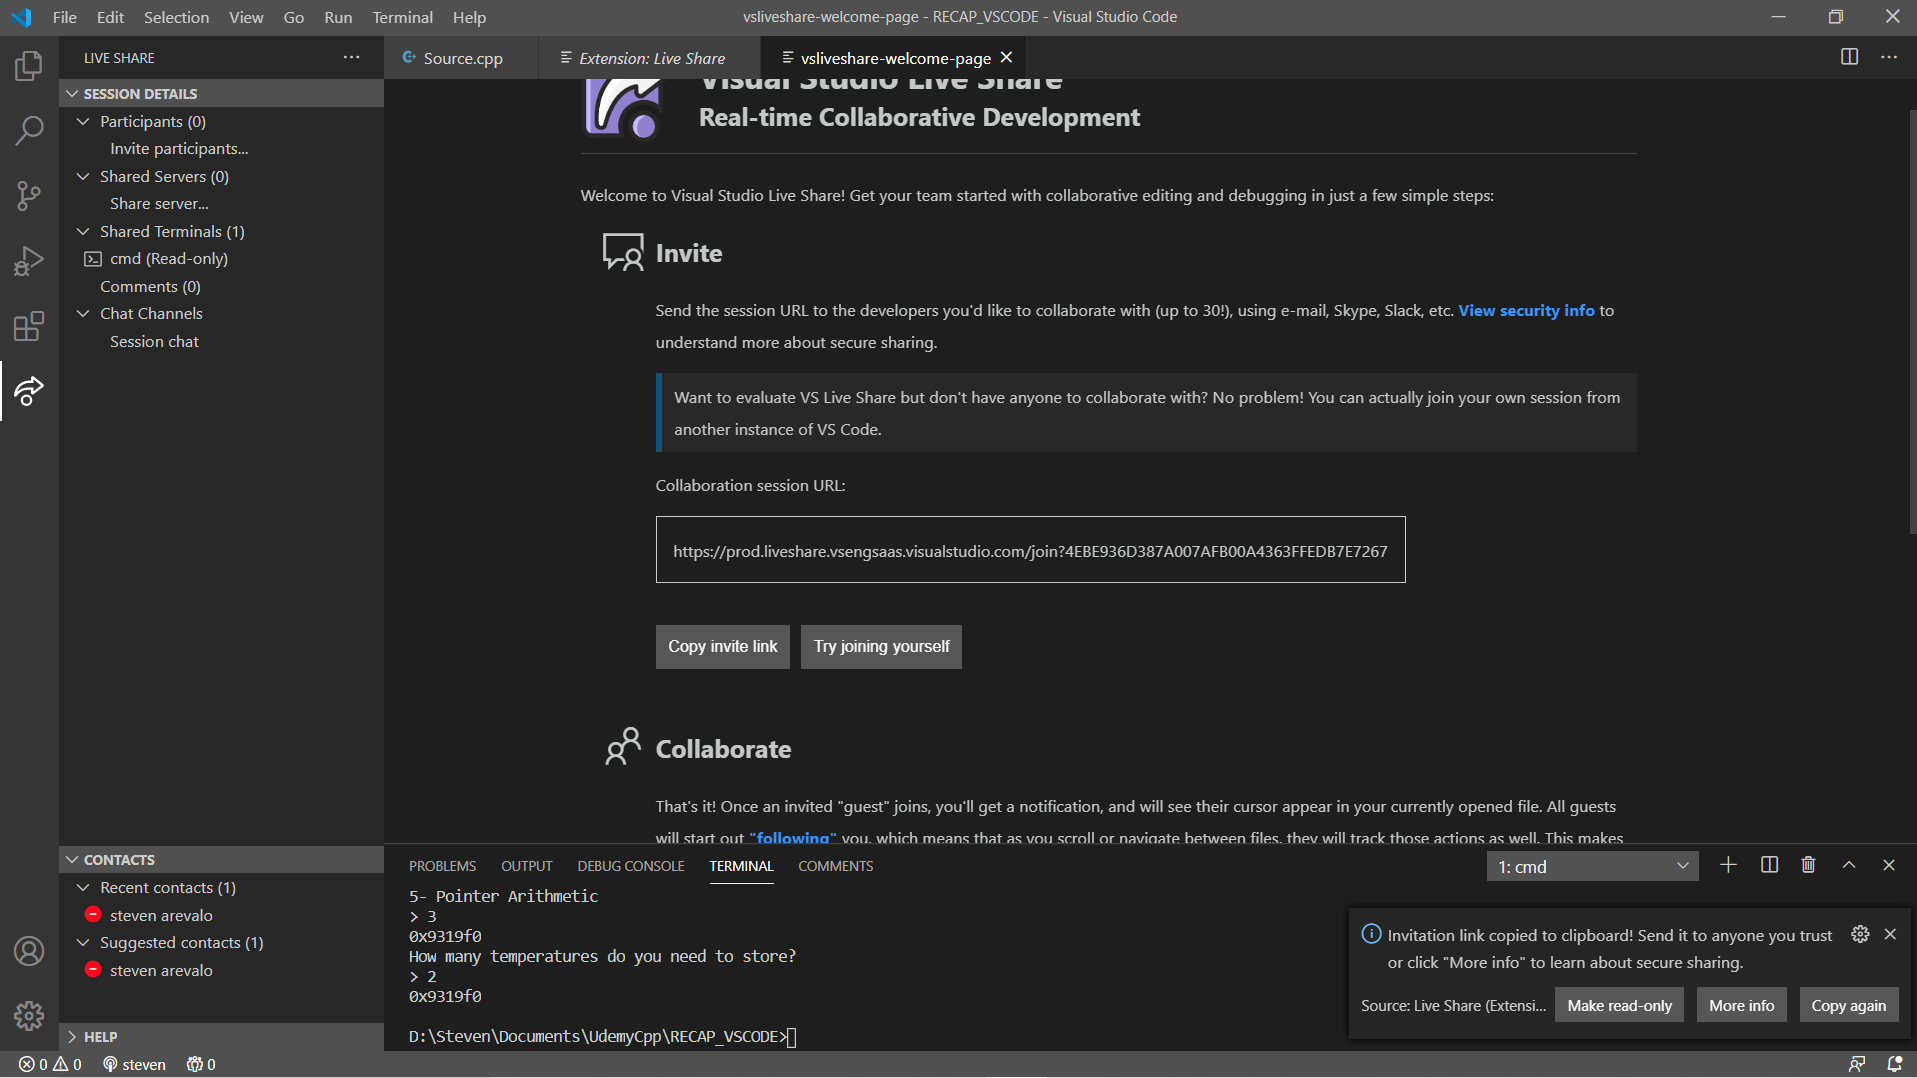The height and width of the screenshot is (1078, 1917).
Task: Open the Source Control view
Action: pyautogui.click(x=29, y=195)
